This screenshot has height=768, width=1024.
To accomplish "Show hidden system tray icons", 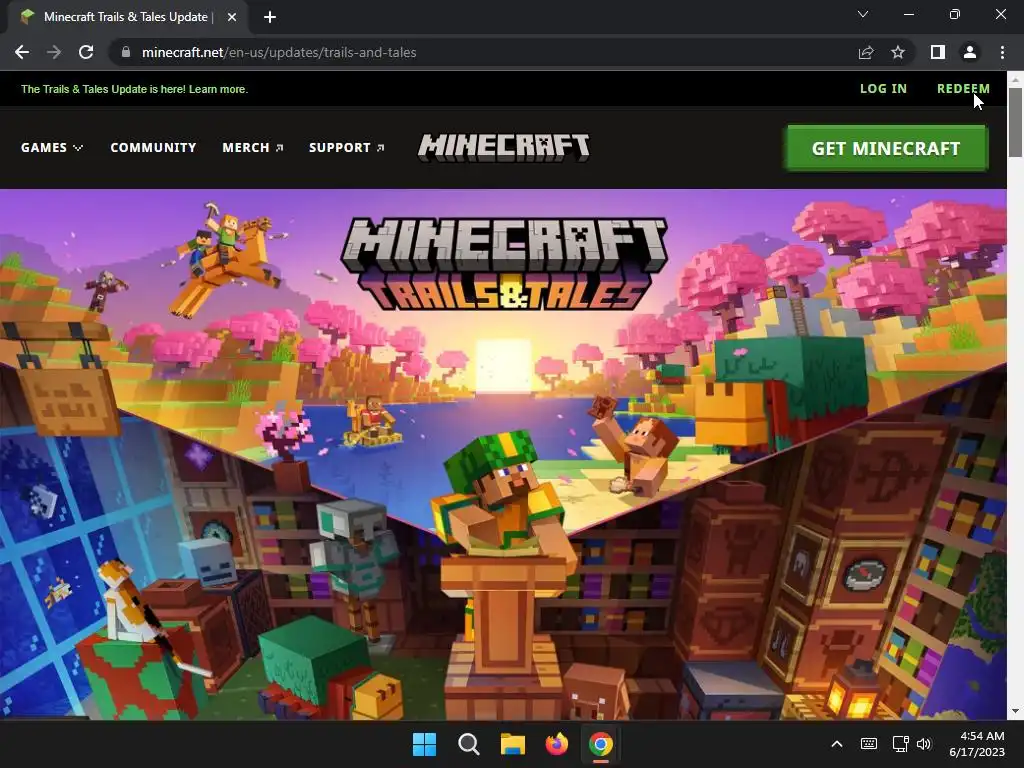I will (x=837, y=744).
